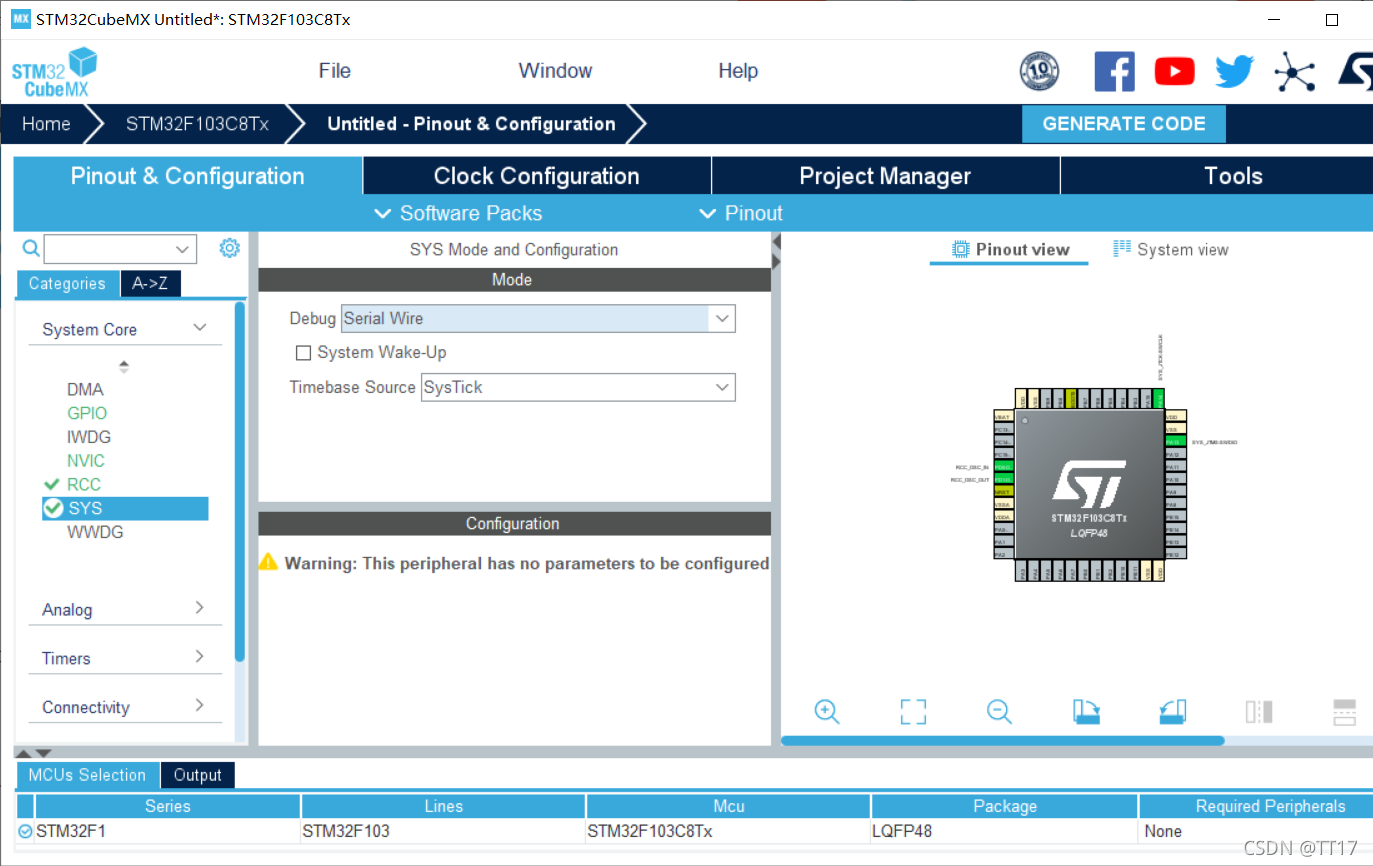
Task: Click the 10-year anniversary badge icon
Action: click(1039, 71)
